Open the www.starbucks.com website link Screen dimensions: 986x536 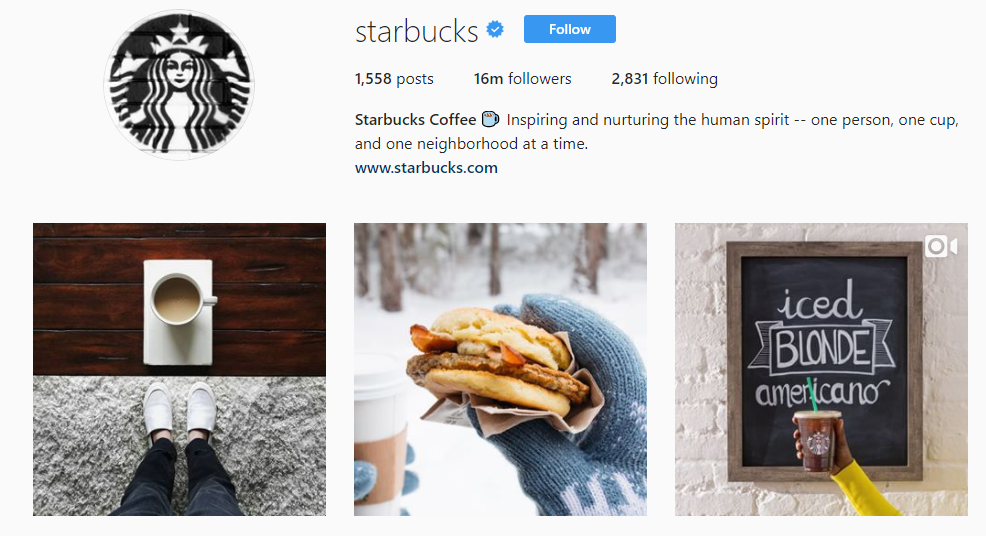[426, 168]
